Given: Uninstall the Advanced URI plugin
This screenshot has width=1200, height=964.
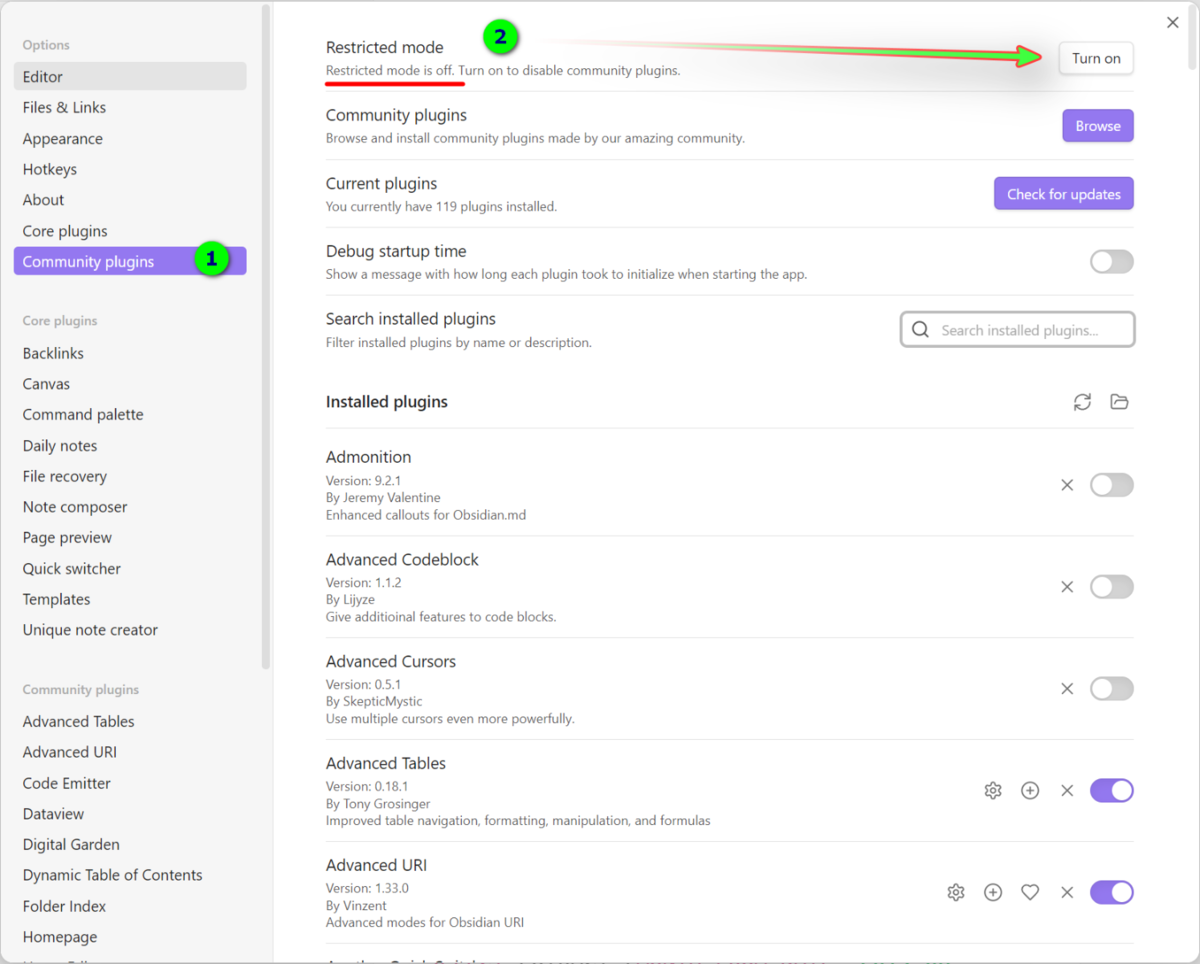Looking at the screenshot, I should (1067, 892).
